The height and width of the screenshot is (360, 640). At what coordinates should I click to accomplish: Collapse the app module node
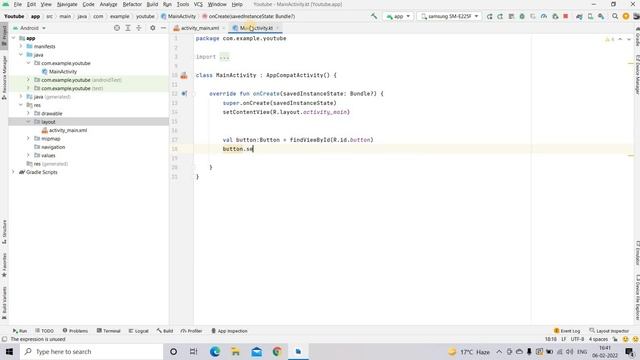pyautogui.click(x=13, y=38)
